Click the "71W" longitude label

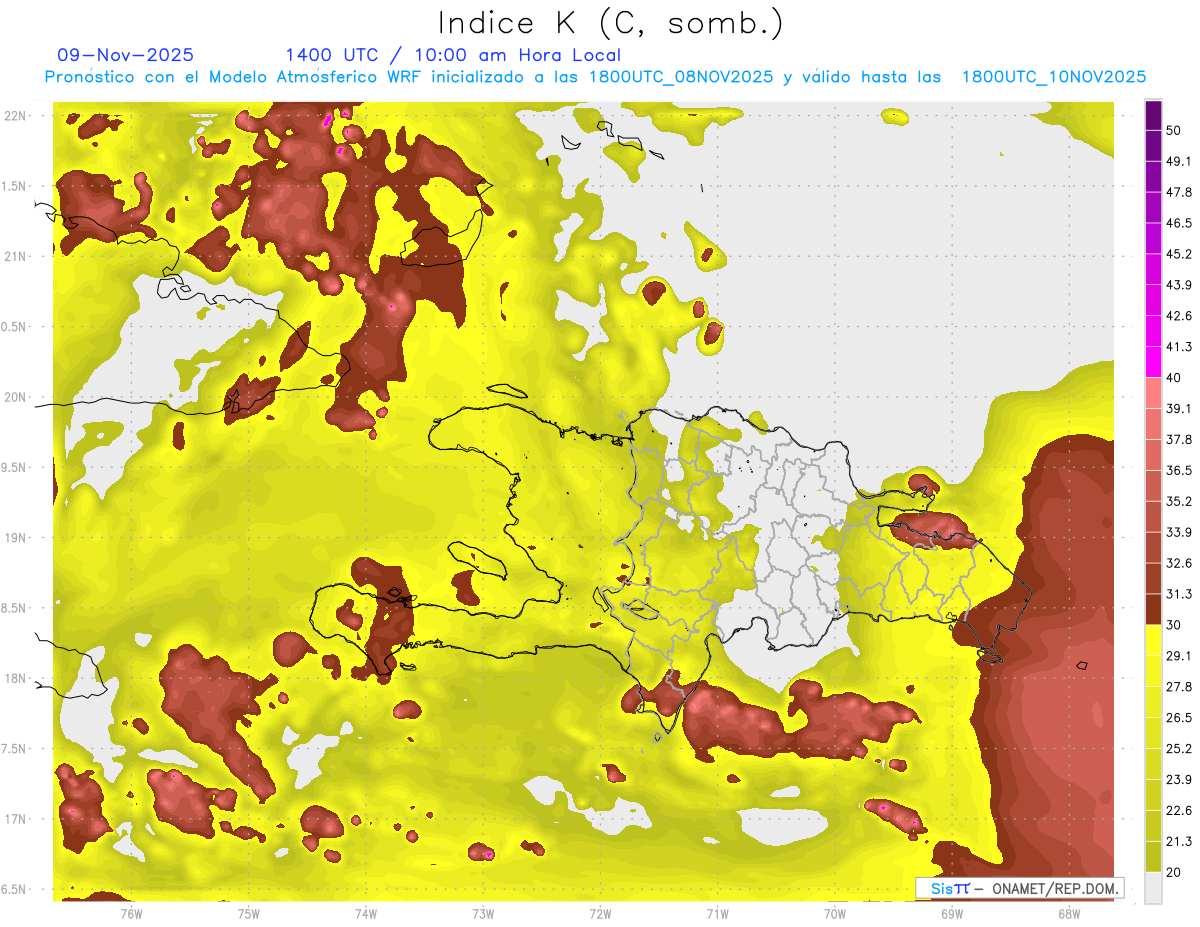pyautogui.click(x=717, y=913)
